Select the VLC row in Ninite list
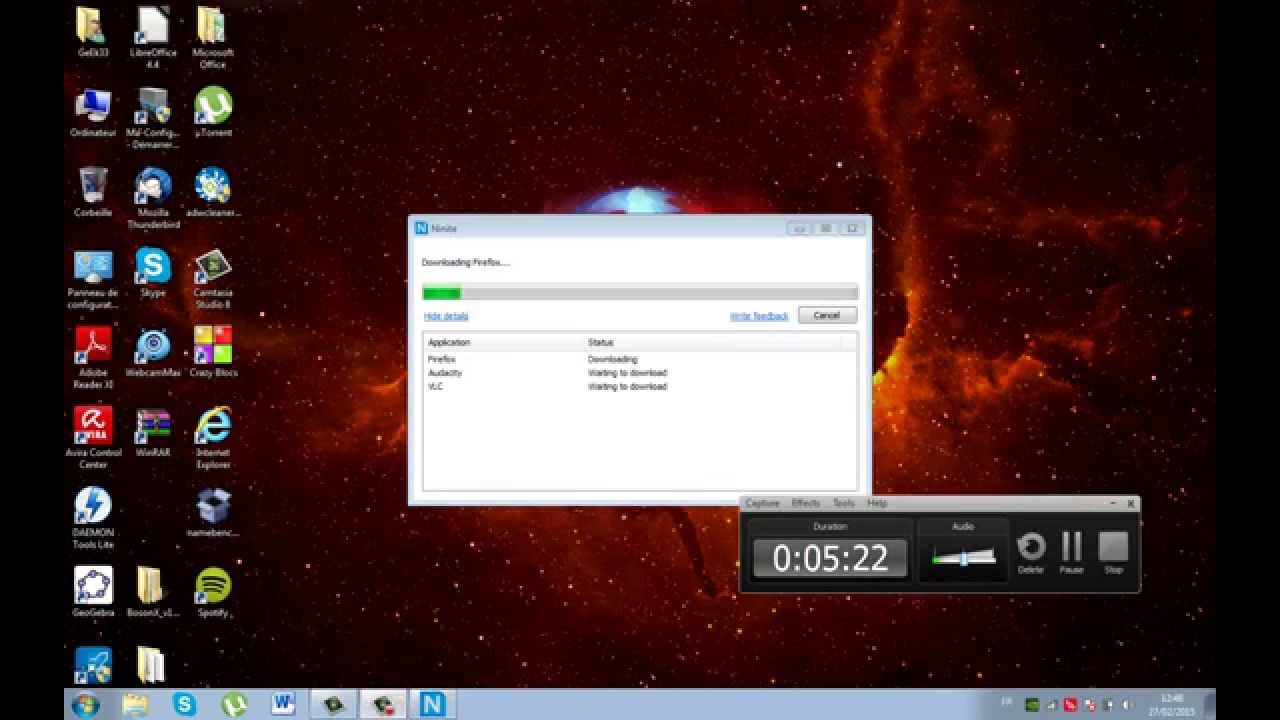 (640, 386)
